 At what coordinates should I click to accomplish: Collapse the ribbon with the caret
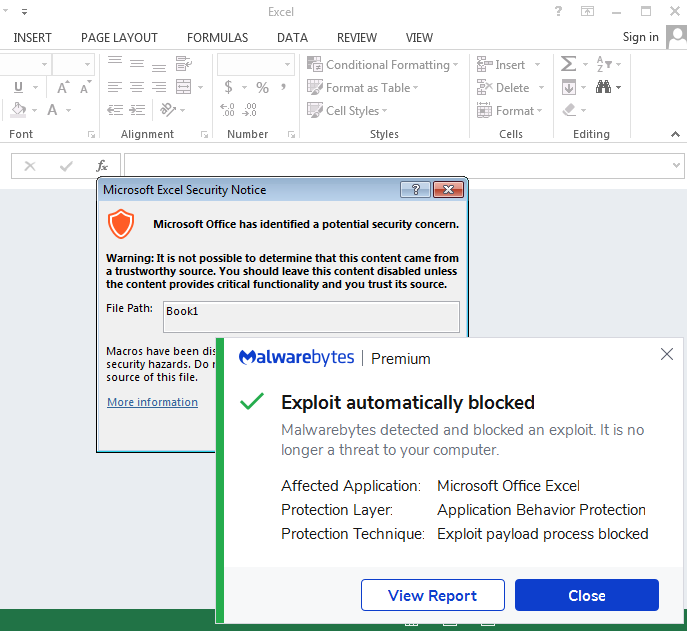675,135
